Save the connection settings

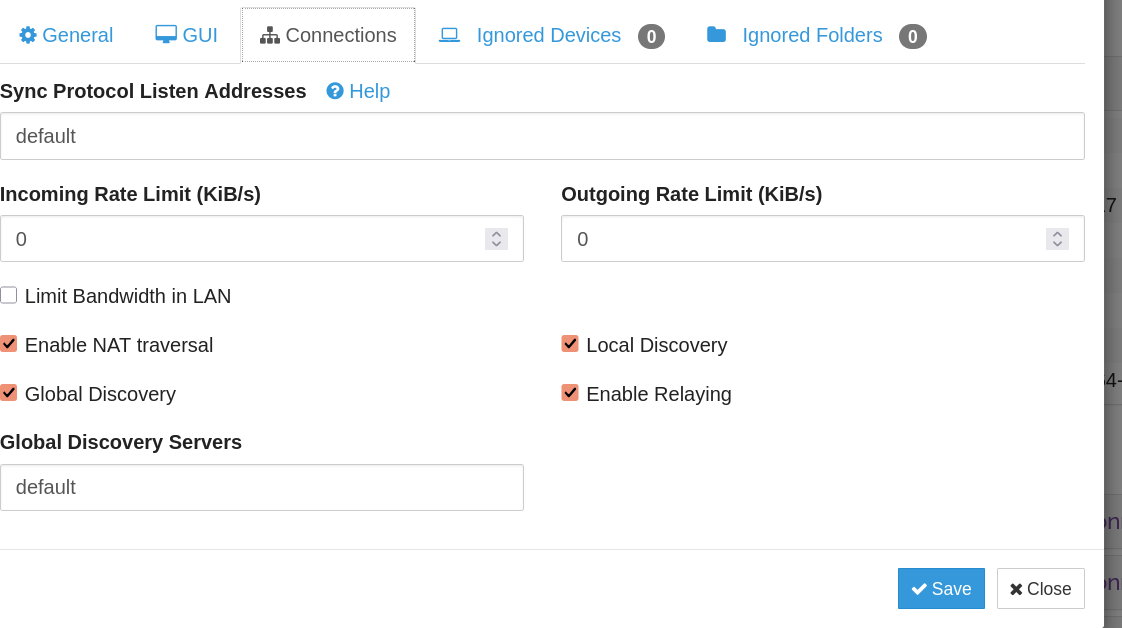tap(941, 589)
